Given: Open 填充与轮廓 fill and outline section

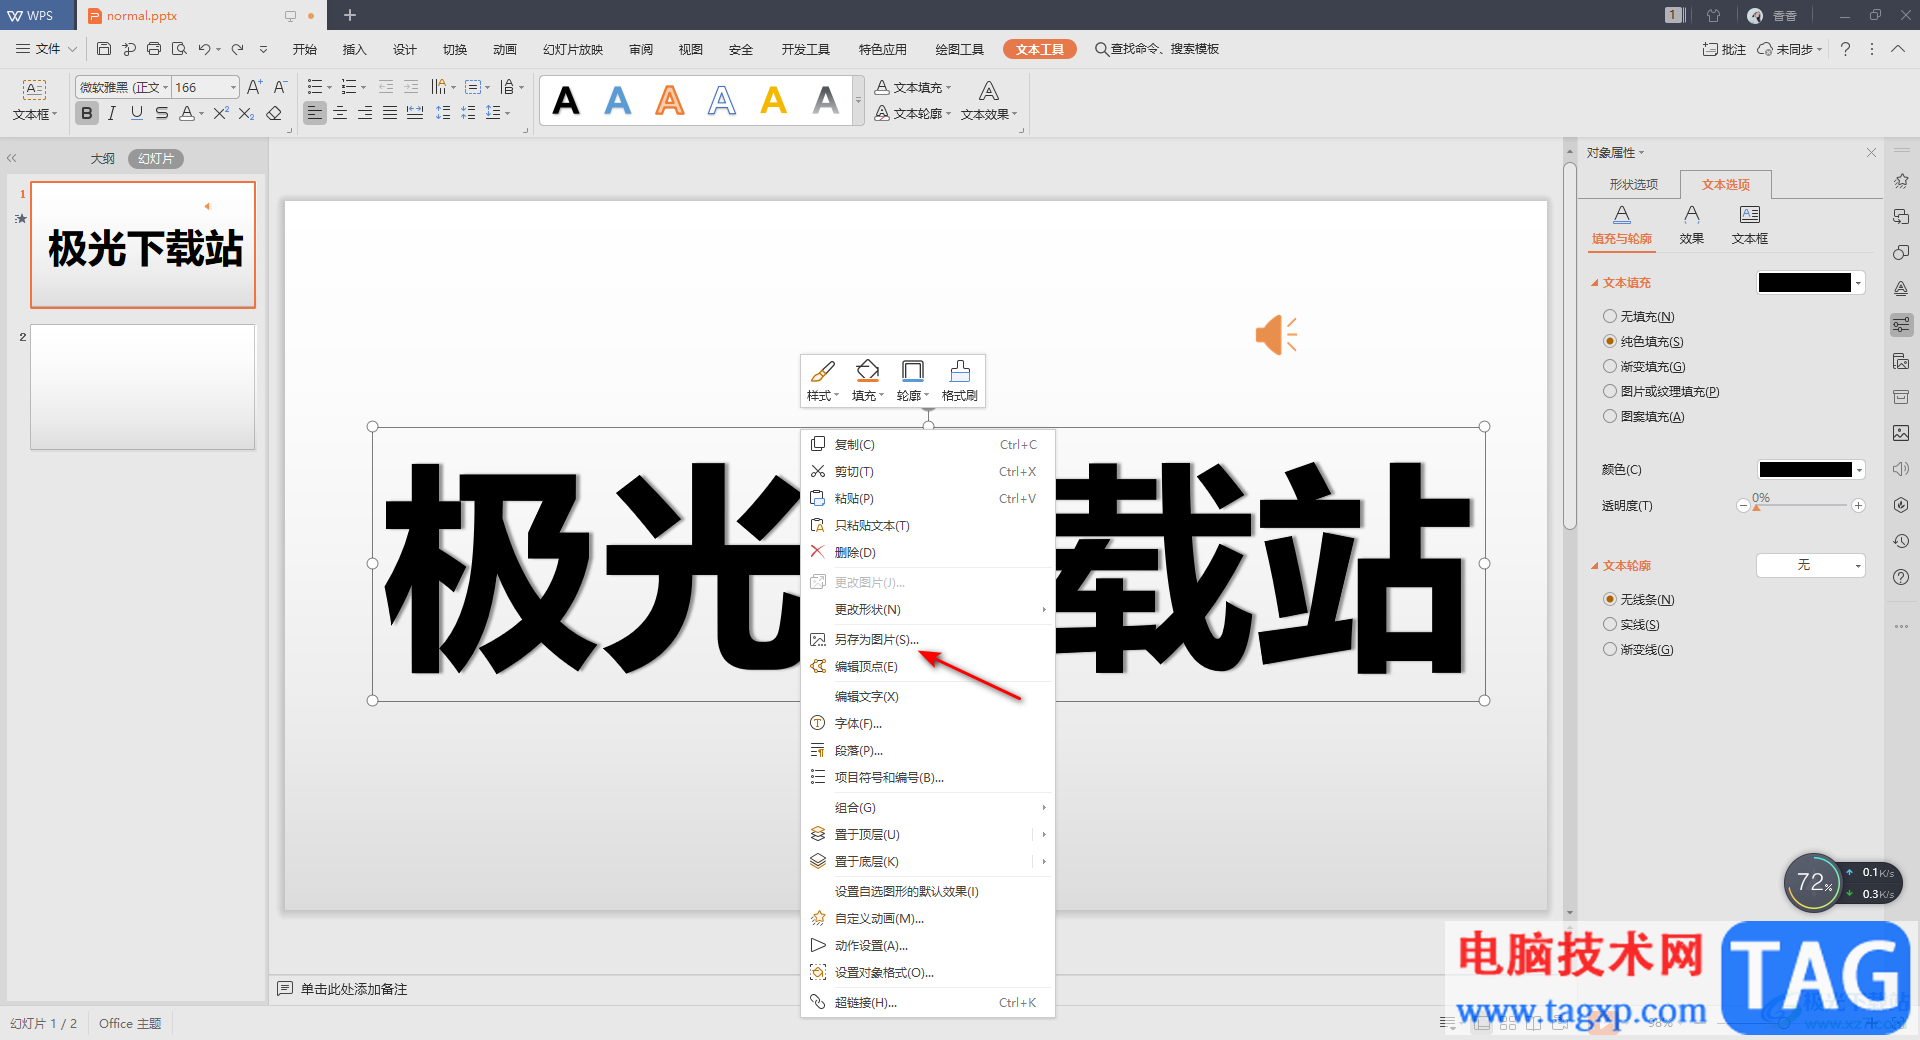Looking at the screenshot, I should pyautogui.click(x=1622, y=225).
